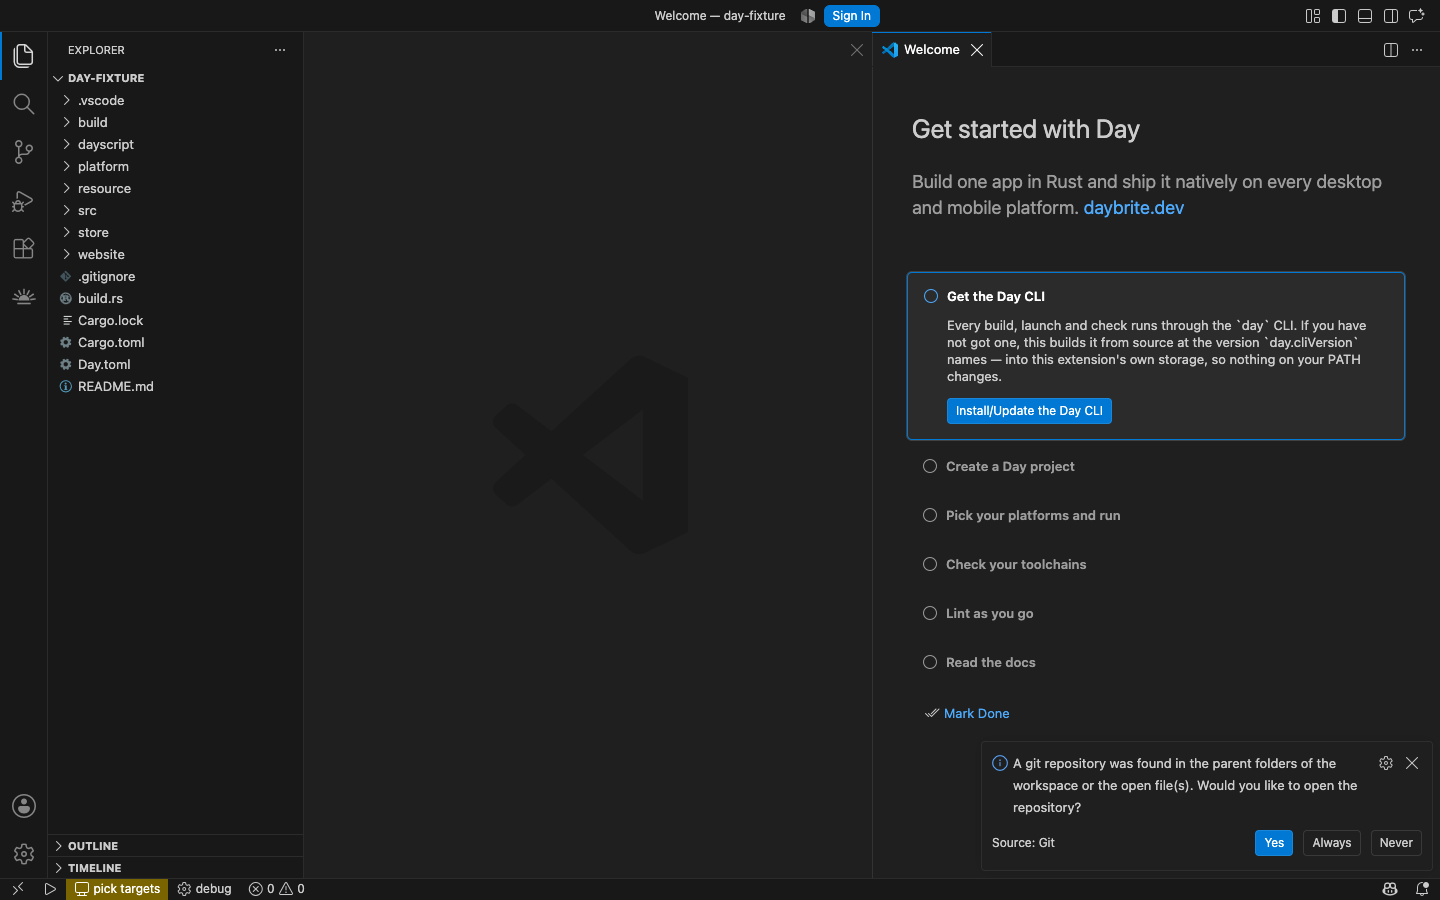Open the README.md file
Image resolution: width=1440 pixels, height=900 pixels.
175,386
